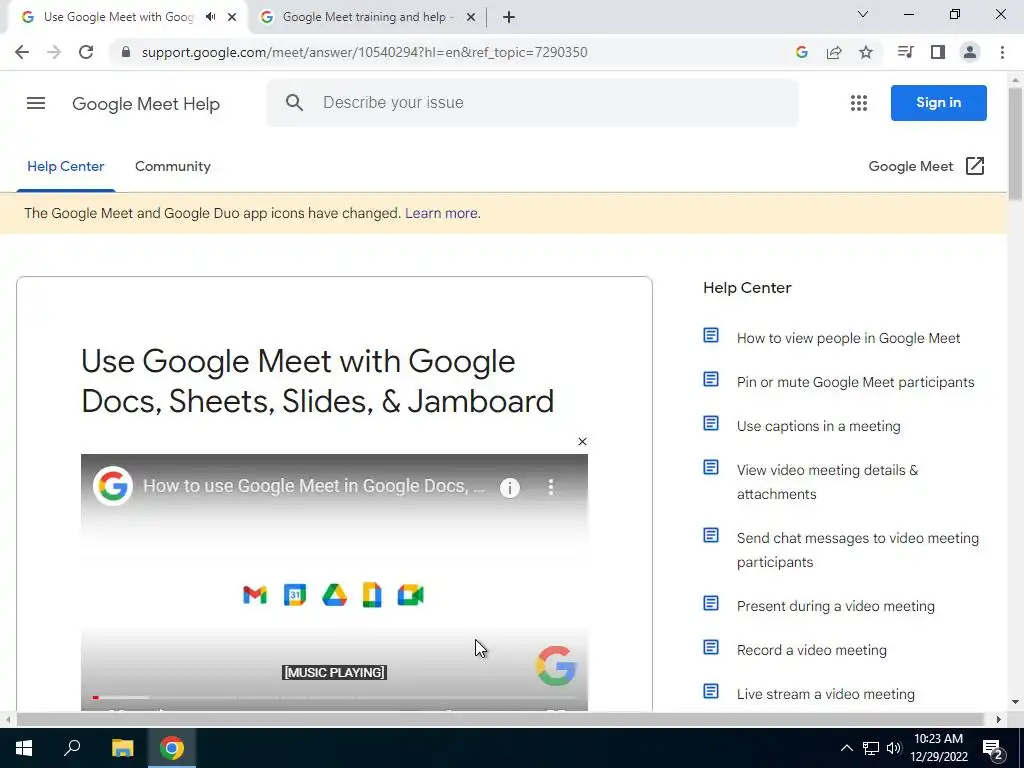The height and width of the screenshot is (768, 1024).
Task: Click the Google icon in address bar
Action: [802, 52]
